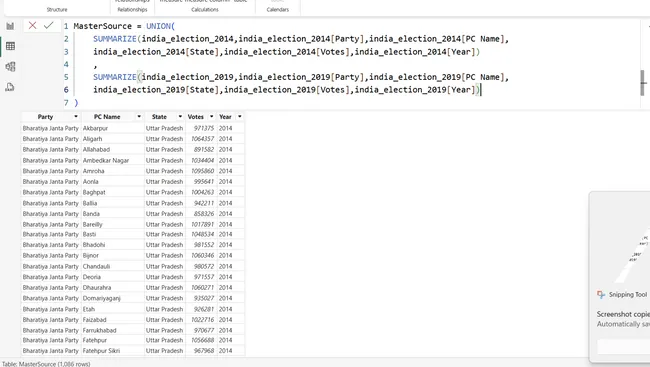Select Bharatiya Janta Party cell in Aligarh row

pos(51,139)
